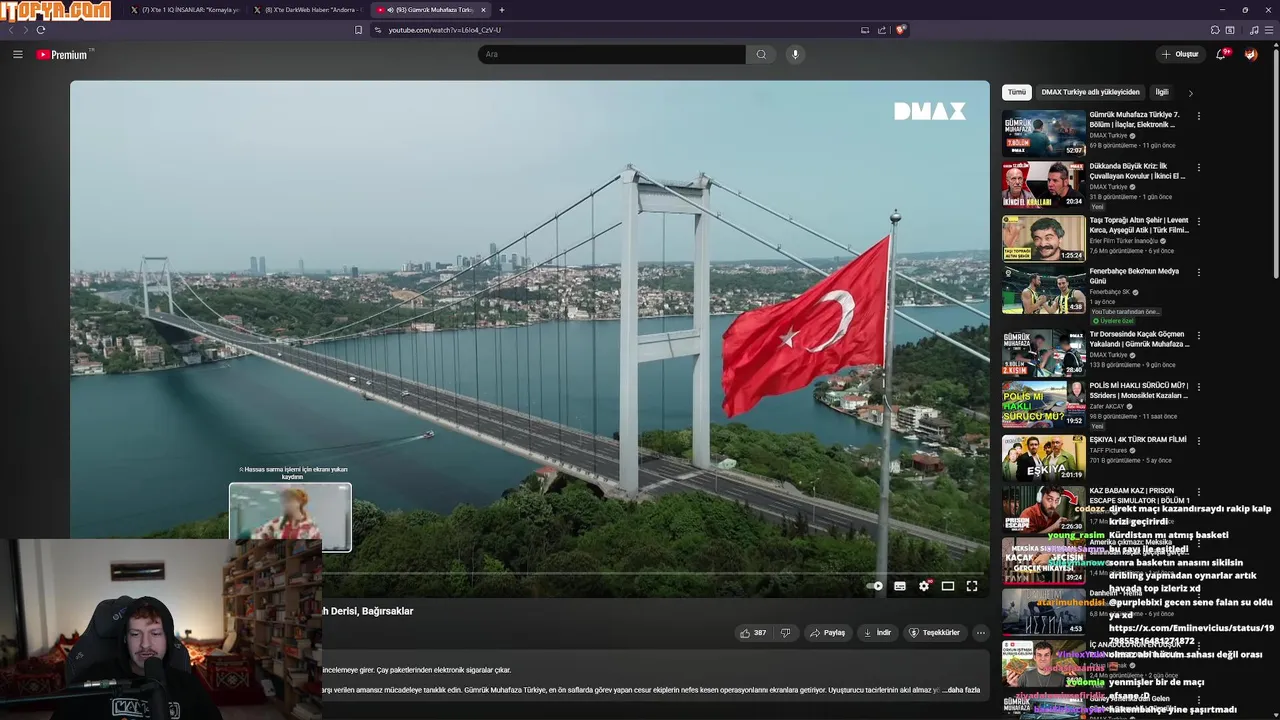Bookmark the page with the bookmark icon
Image resolution: width=1280 pixels, height=720 pixels.
pos(358,30)
